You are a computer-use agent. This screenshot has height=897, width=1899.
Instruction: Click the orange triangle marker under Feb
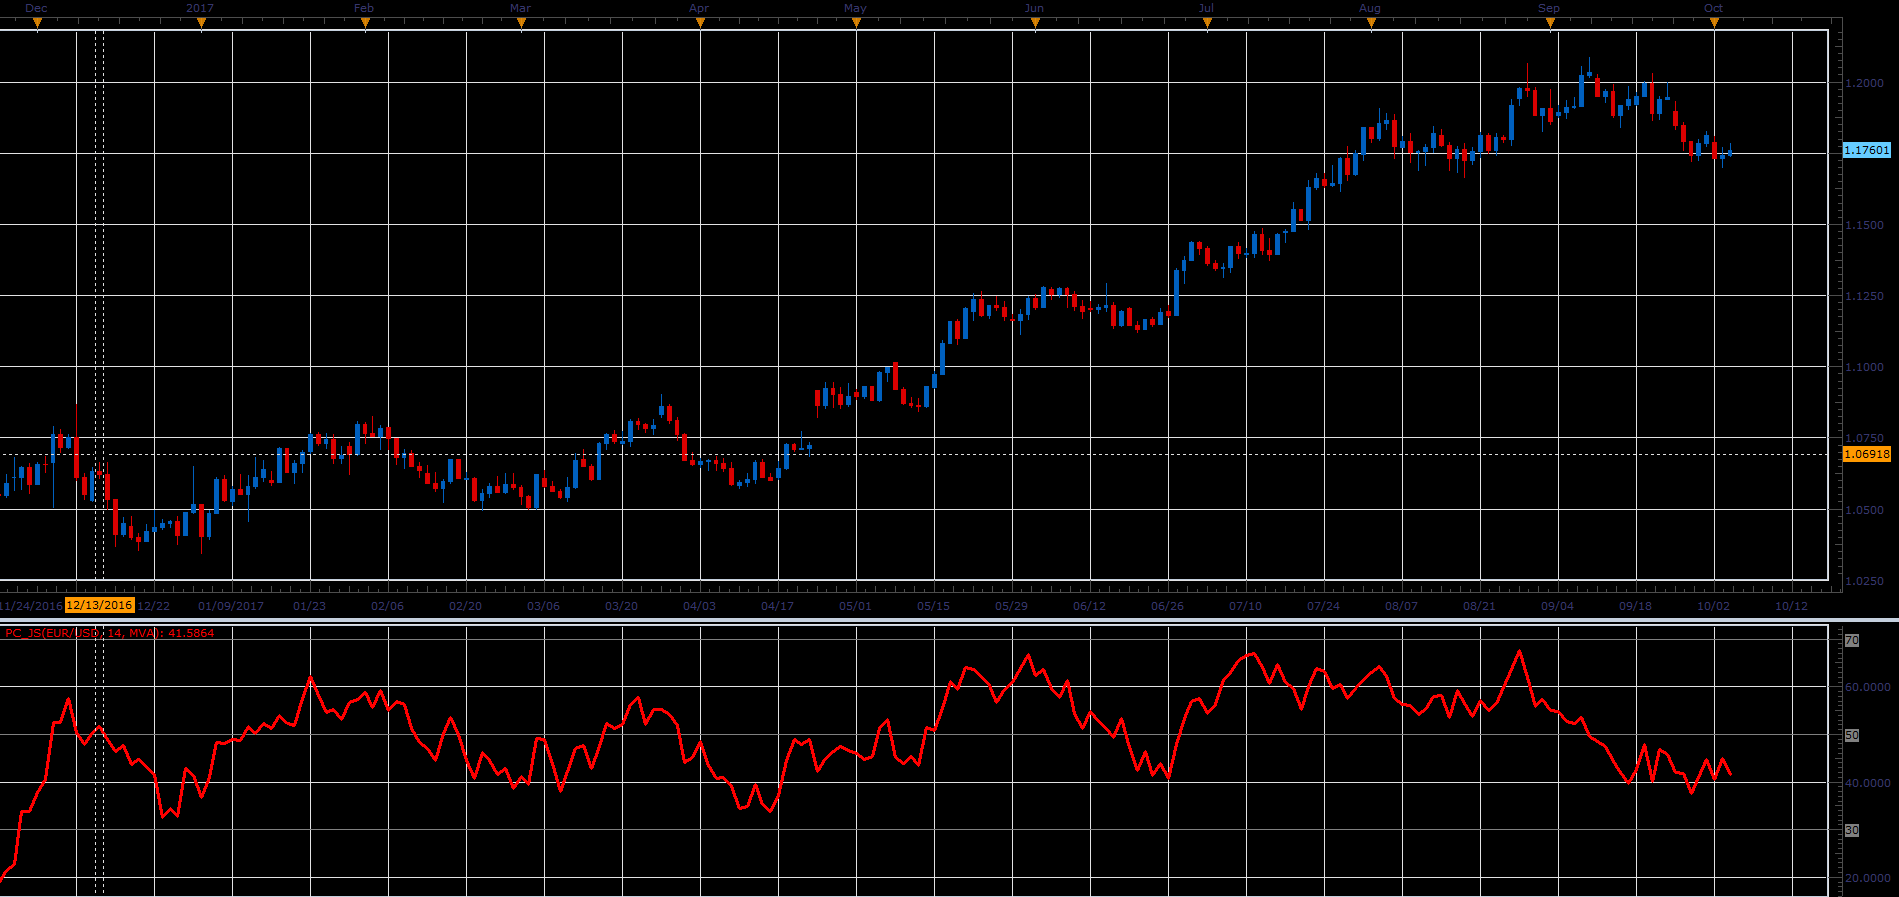click(365, 23)
